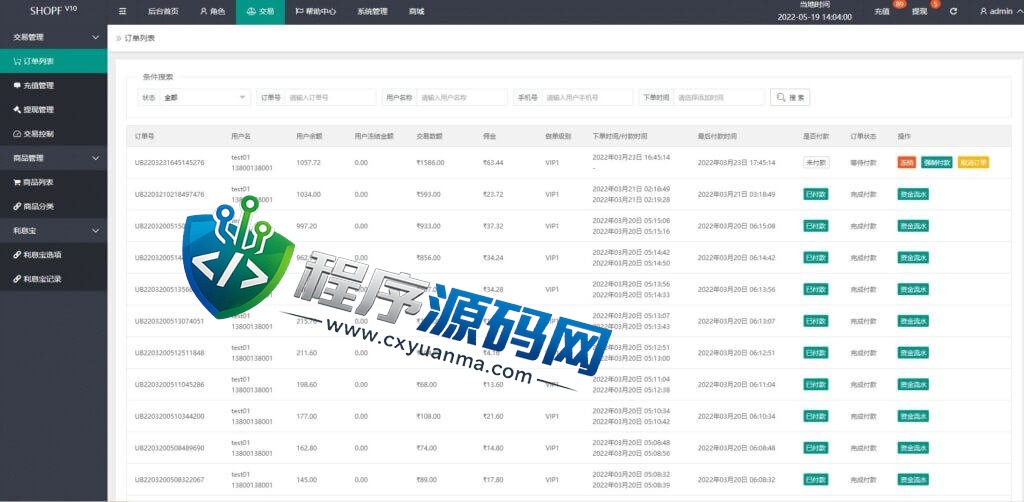This screenshot has width=1024, height=502.
Task: Click the flag icon beside 帮助中心
Action: coord(299,11)
